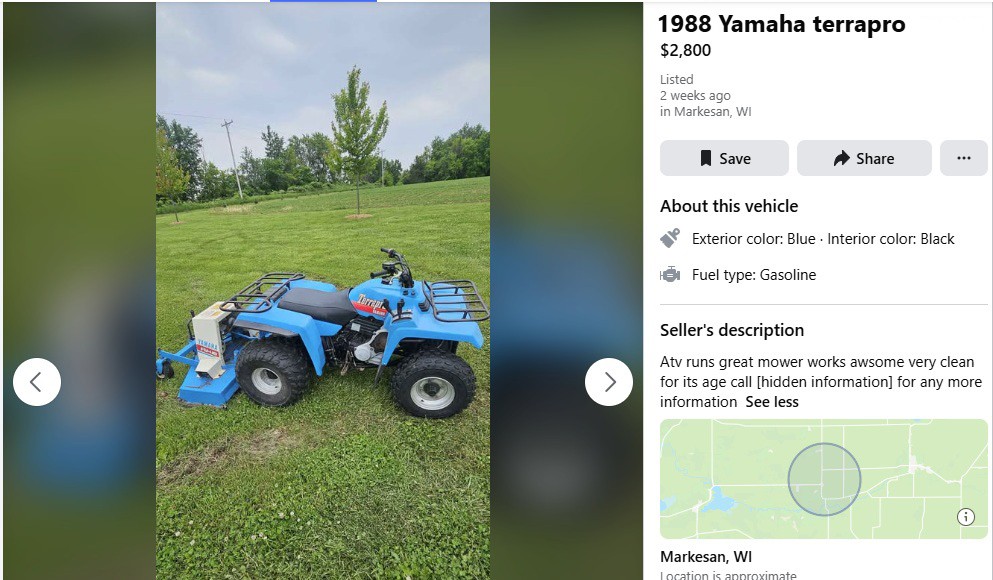Click the share arrow icon
The image size is (993, 580).
tap(842, 158)
